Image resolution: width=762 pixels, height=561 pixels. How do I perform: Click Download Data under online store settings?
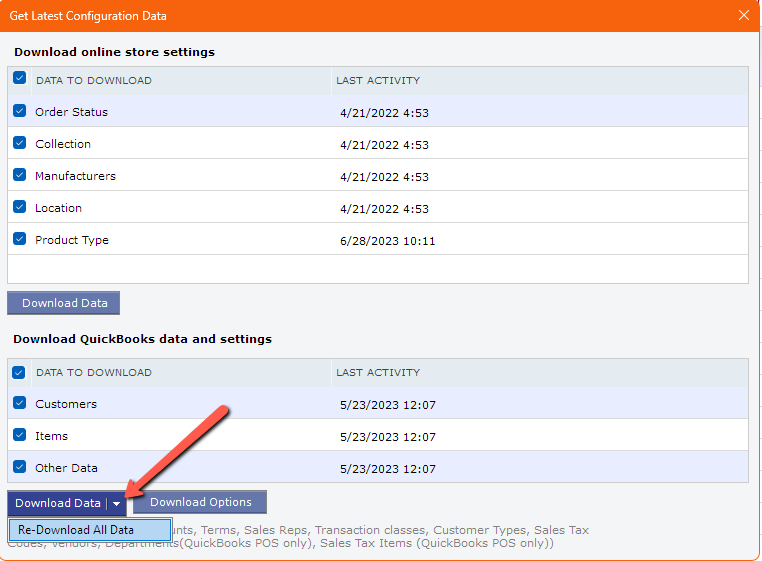(64, 303)
